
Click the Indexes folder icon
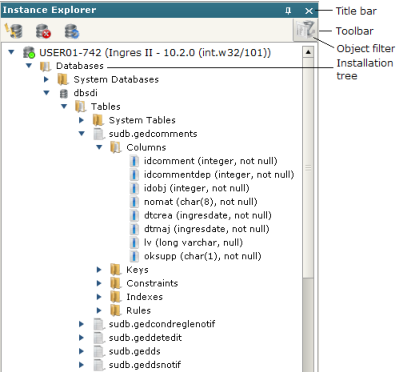tap(115, 297)
